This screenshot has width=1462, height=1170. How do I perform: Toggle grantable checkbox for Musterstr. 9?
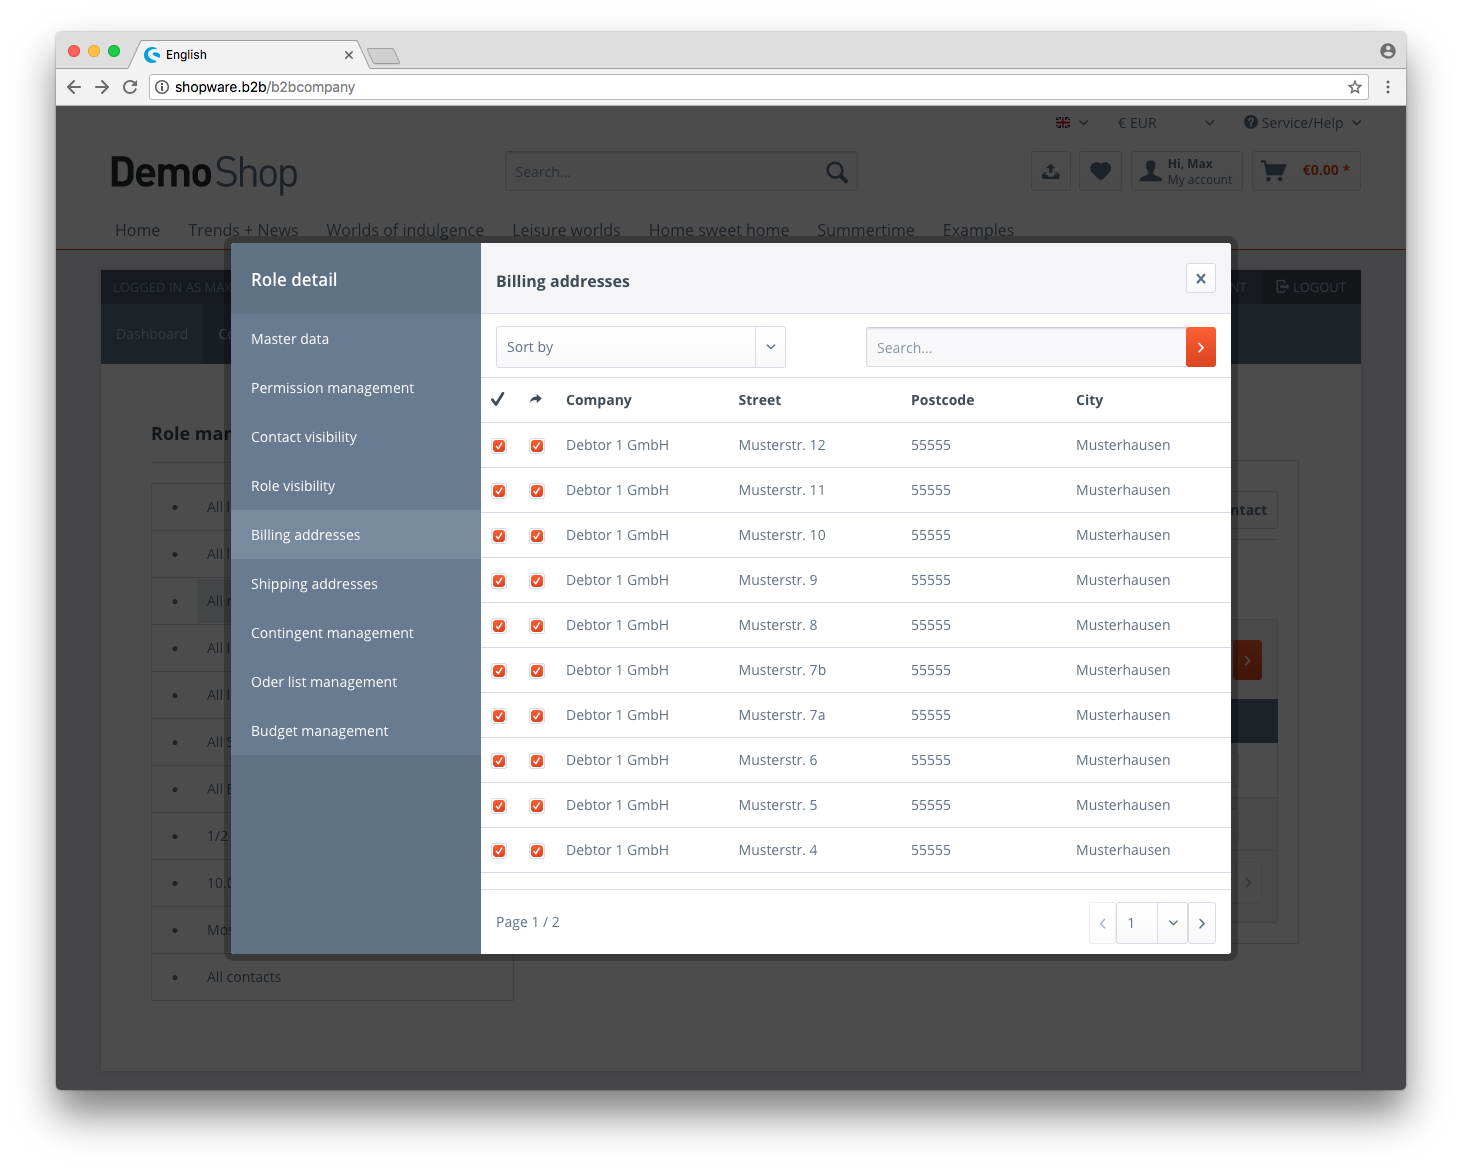[537, 581]
